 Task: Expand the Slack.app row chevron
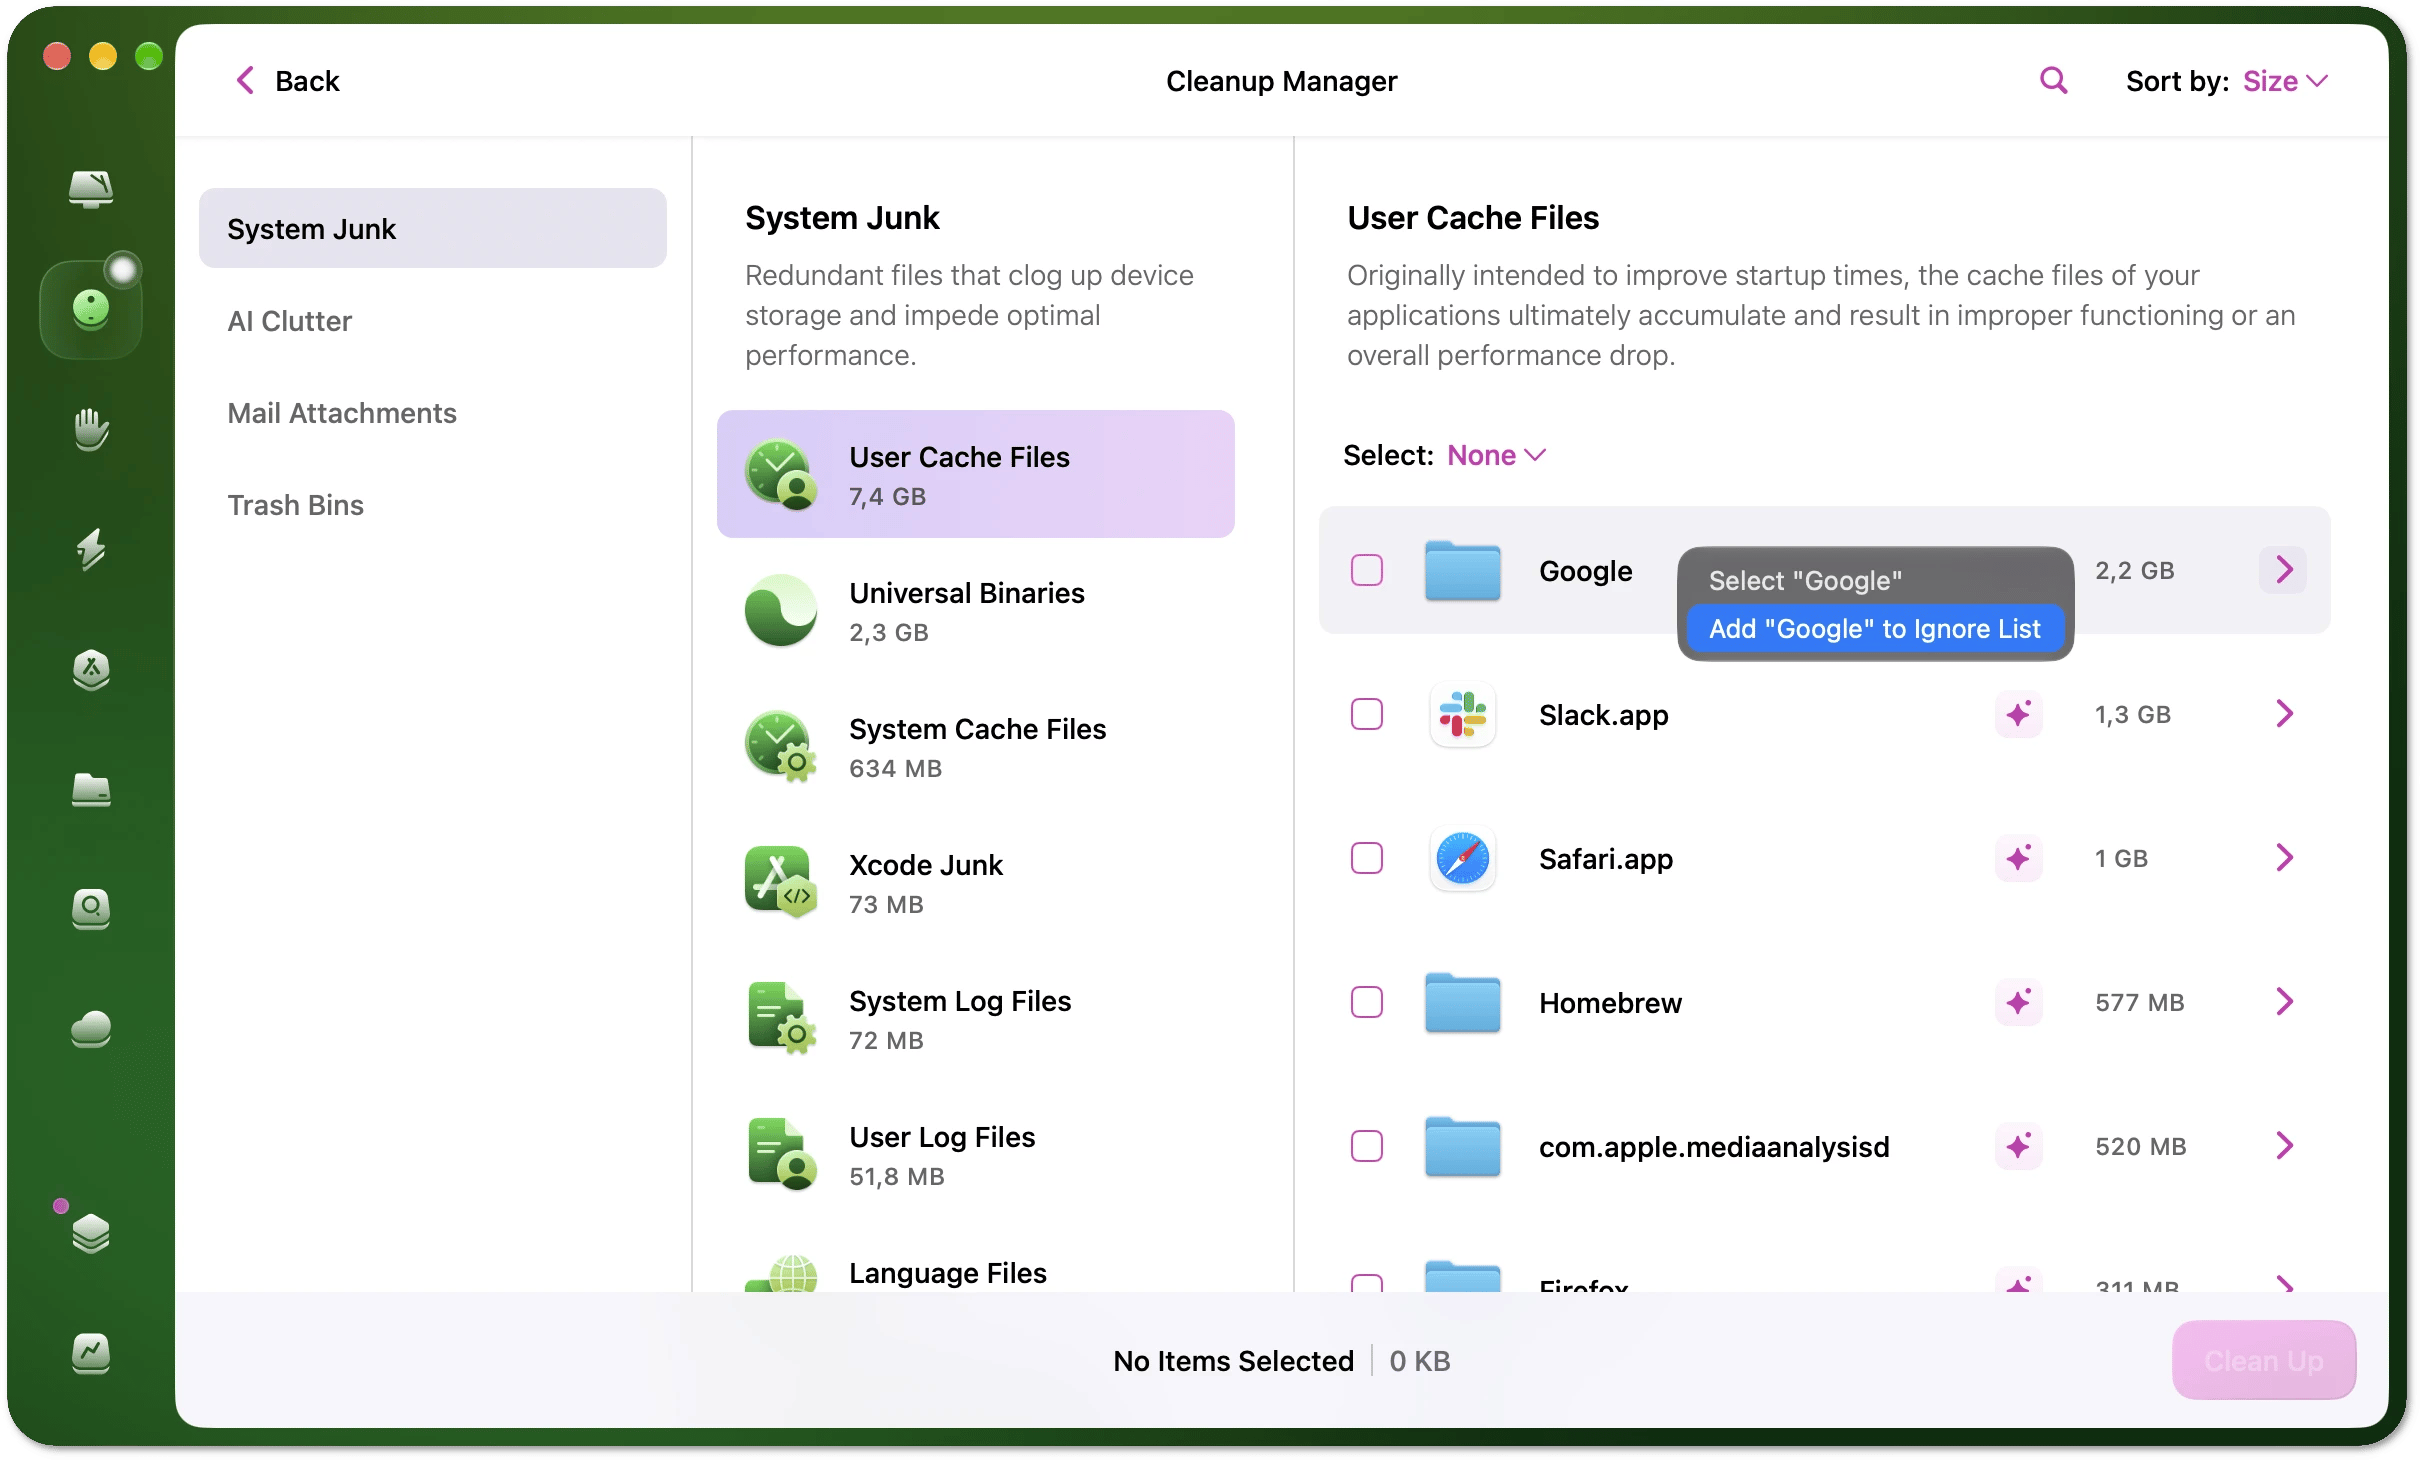2284,714
